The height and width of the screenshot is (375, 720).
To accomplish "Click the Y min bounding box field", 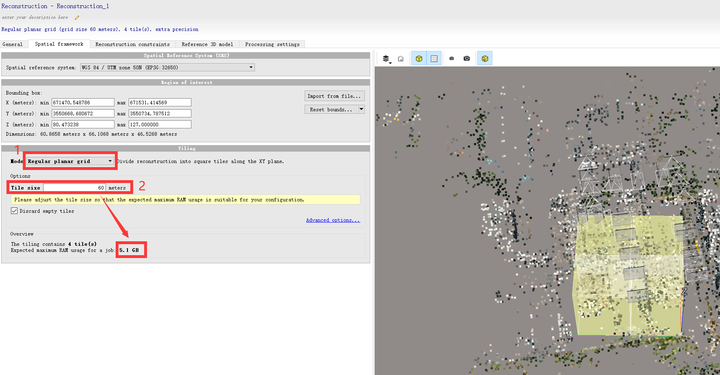I will (x=83, y=113).
